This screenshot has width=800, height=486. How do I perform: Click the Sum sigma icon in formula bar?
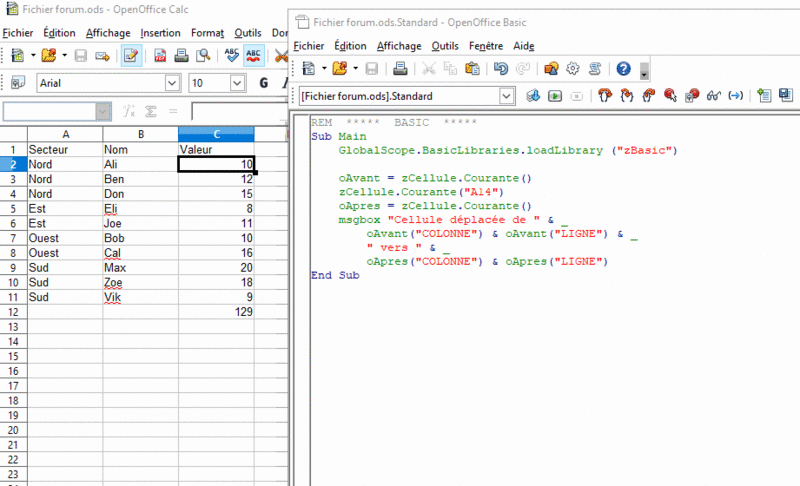tap(152, 111)
